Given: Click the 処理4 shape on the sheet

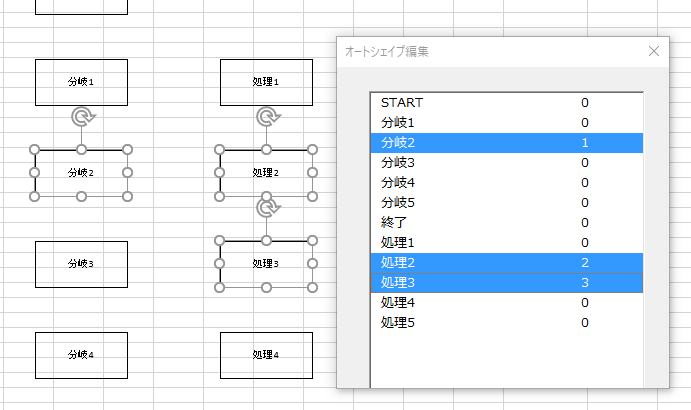Looking at the screenshot, I should 266,355.
